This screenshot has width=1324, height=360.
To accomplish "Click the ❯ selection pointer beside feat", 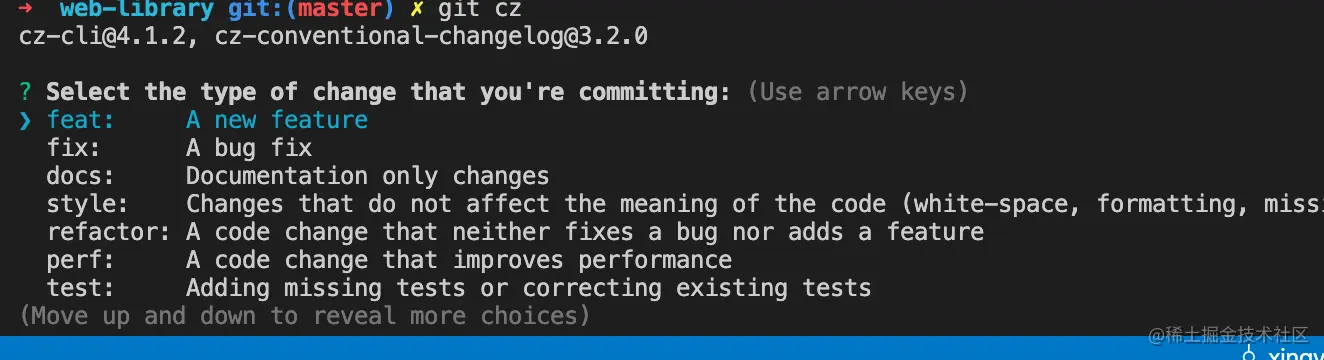I will coord(25,121).
